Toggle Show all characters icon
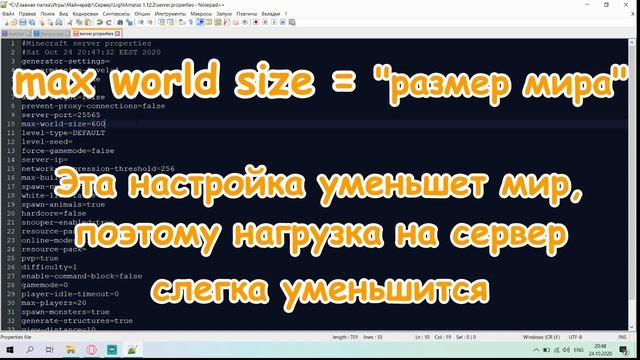The width and height of the screenshot is (640, 360). coord(190,22)
